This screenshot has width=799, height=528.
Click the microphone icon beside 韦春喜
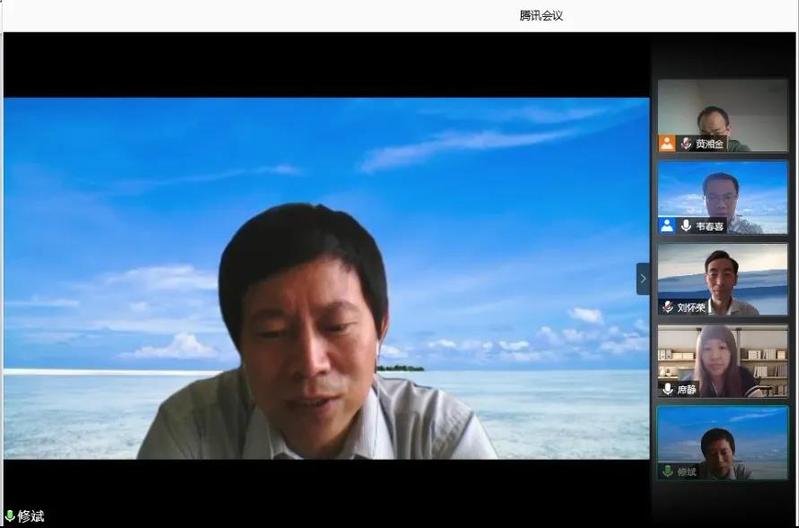(x=686, y=226)
